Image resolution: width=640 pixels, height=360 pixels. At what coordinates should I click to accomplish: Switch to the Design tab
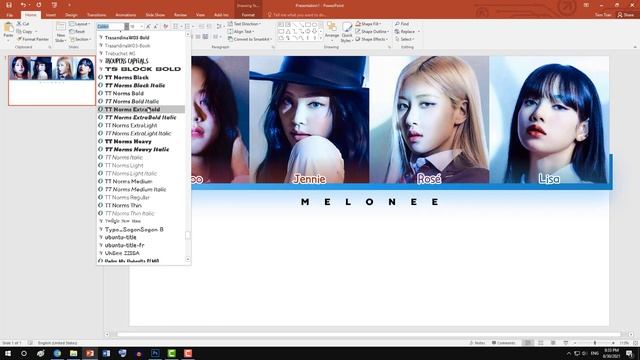point(71,15)
